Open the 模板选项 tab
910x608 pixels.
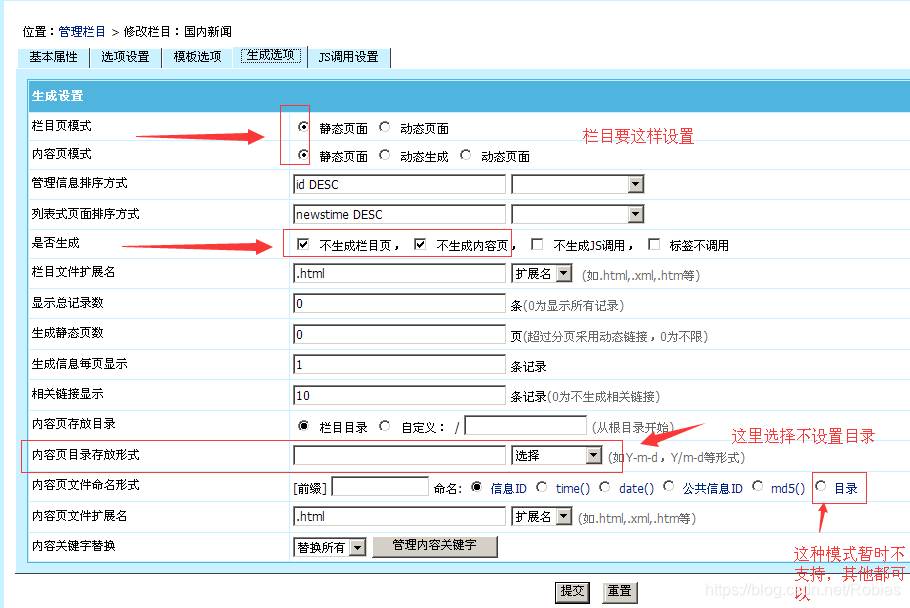click(x=197, y=57)
